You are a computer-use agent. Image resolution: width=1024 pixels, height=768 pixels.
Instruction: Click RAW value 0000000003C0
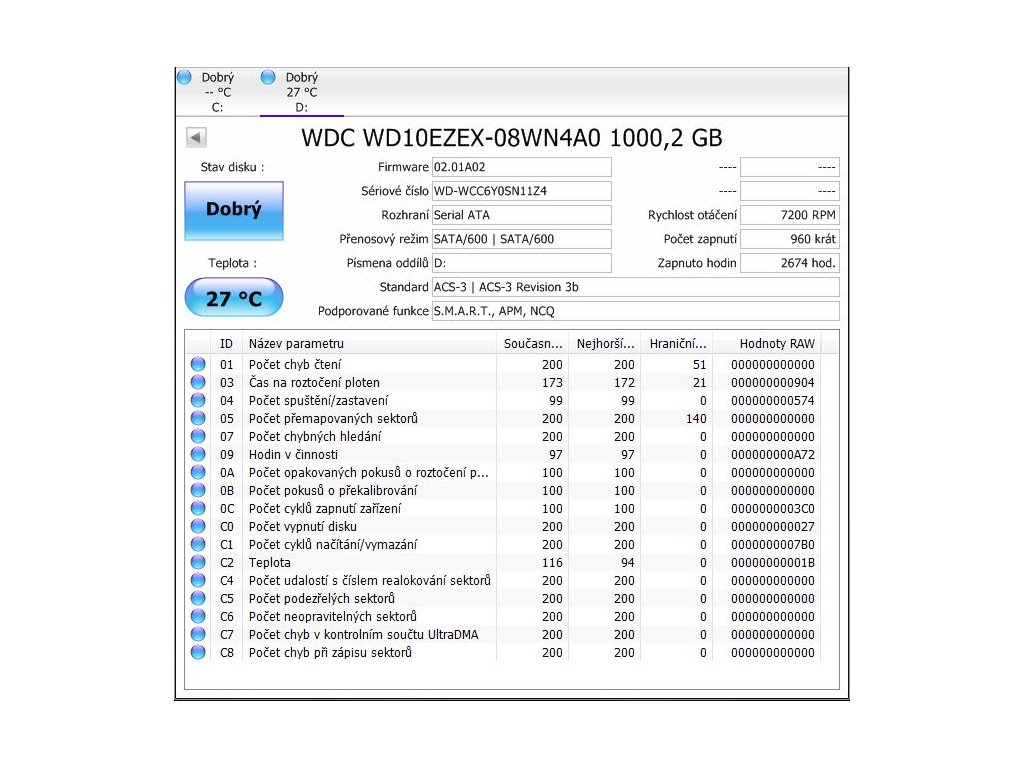click(773, 508)
